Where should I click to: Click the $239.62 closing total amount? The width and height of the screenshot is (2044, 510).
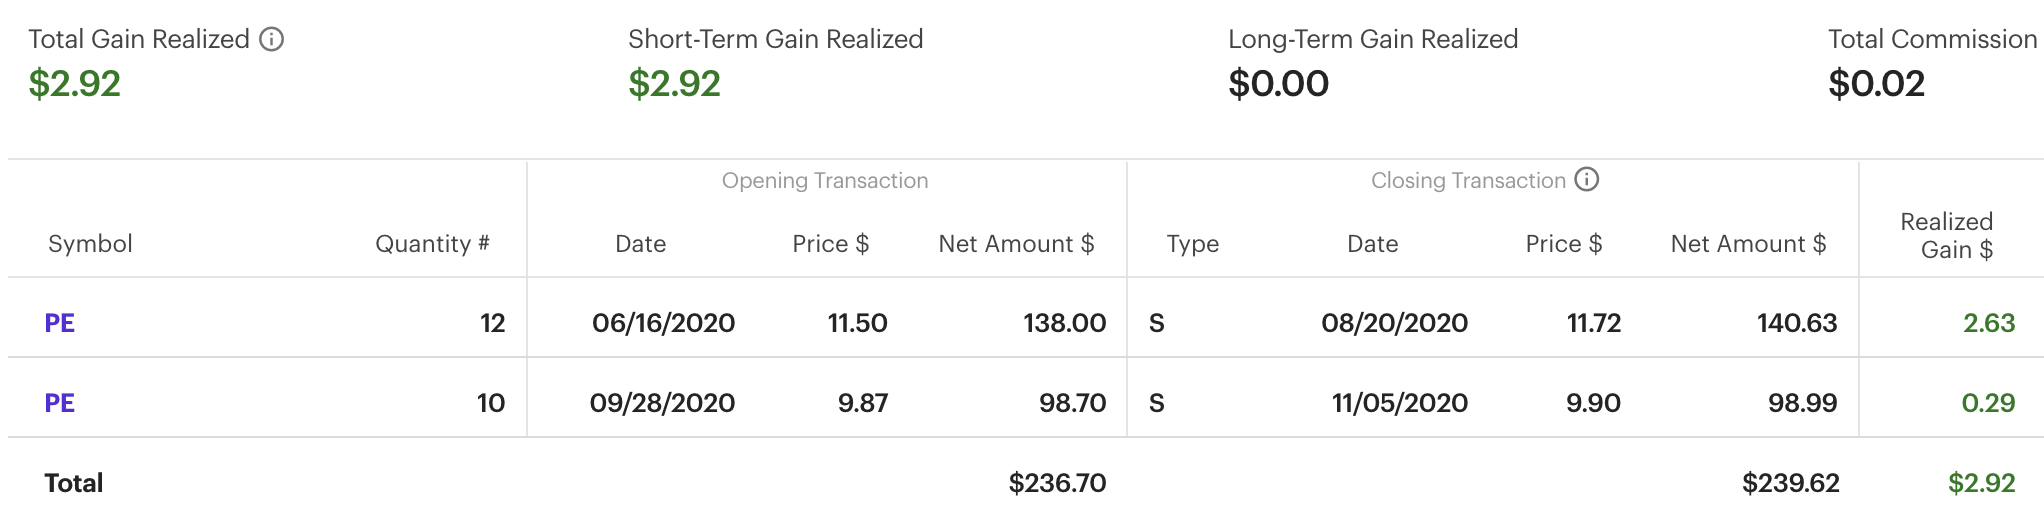[x=1790, y=484]
